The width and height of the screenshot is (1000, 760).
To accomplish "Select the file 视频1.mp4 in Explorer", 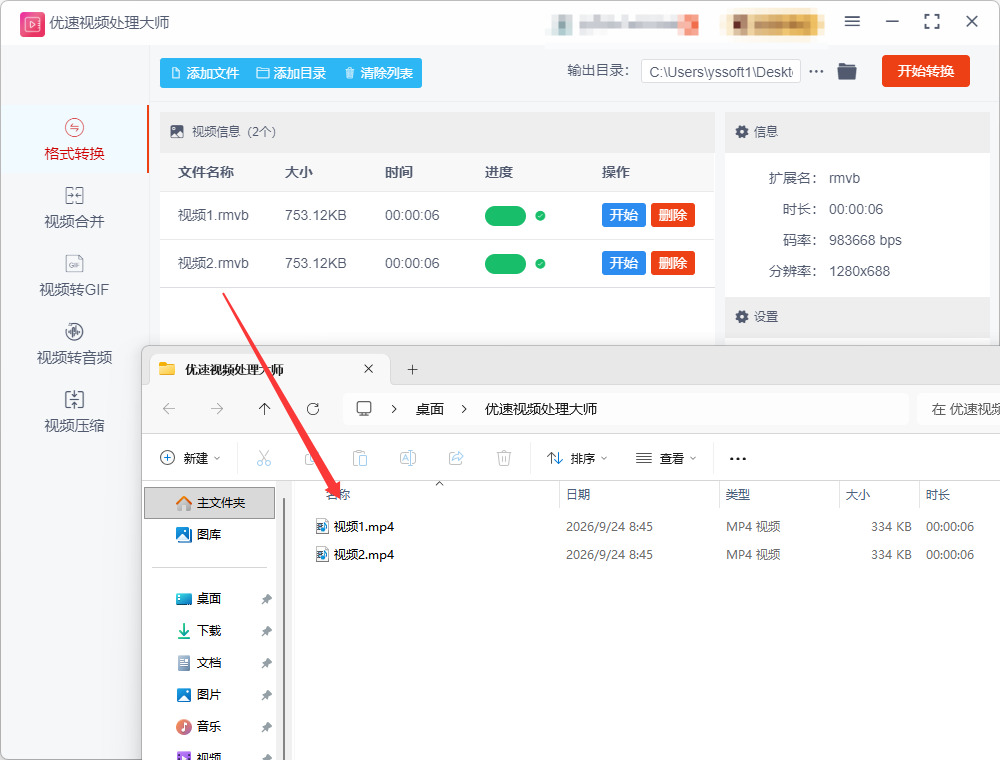I will click(x=355, y=527).
